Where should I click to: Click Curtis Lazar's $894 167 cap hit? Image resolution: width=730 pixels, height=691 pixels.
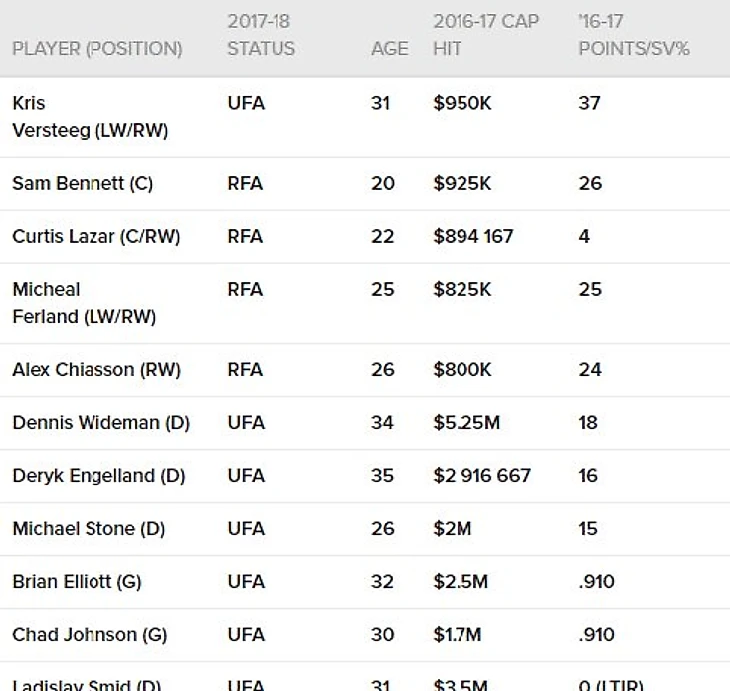[473, 236]
